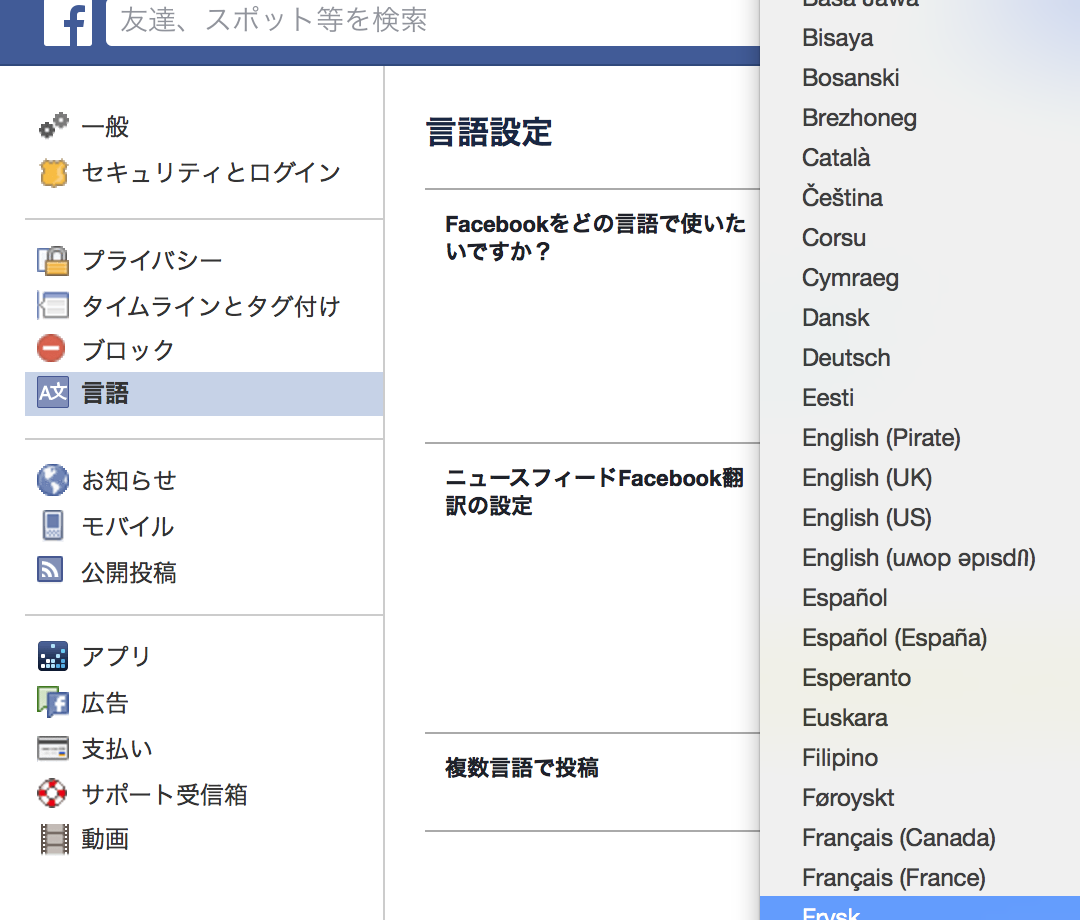Select the 言語 settings tab

[x=205, y=394]
